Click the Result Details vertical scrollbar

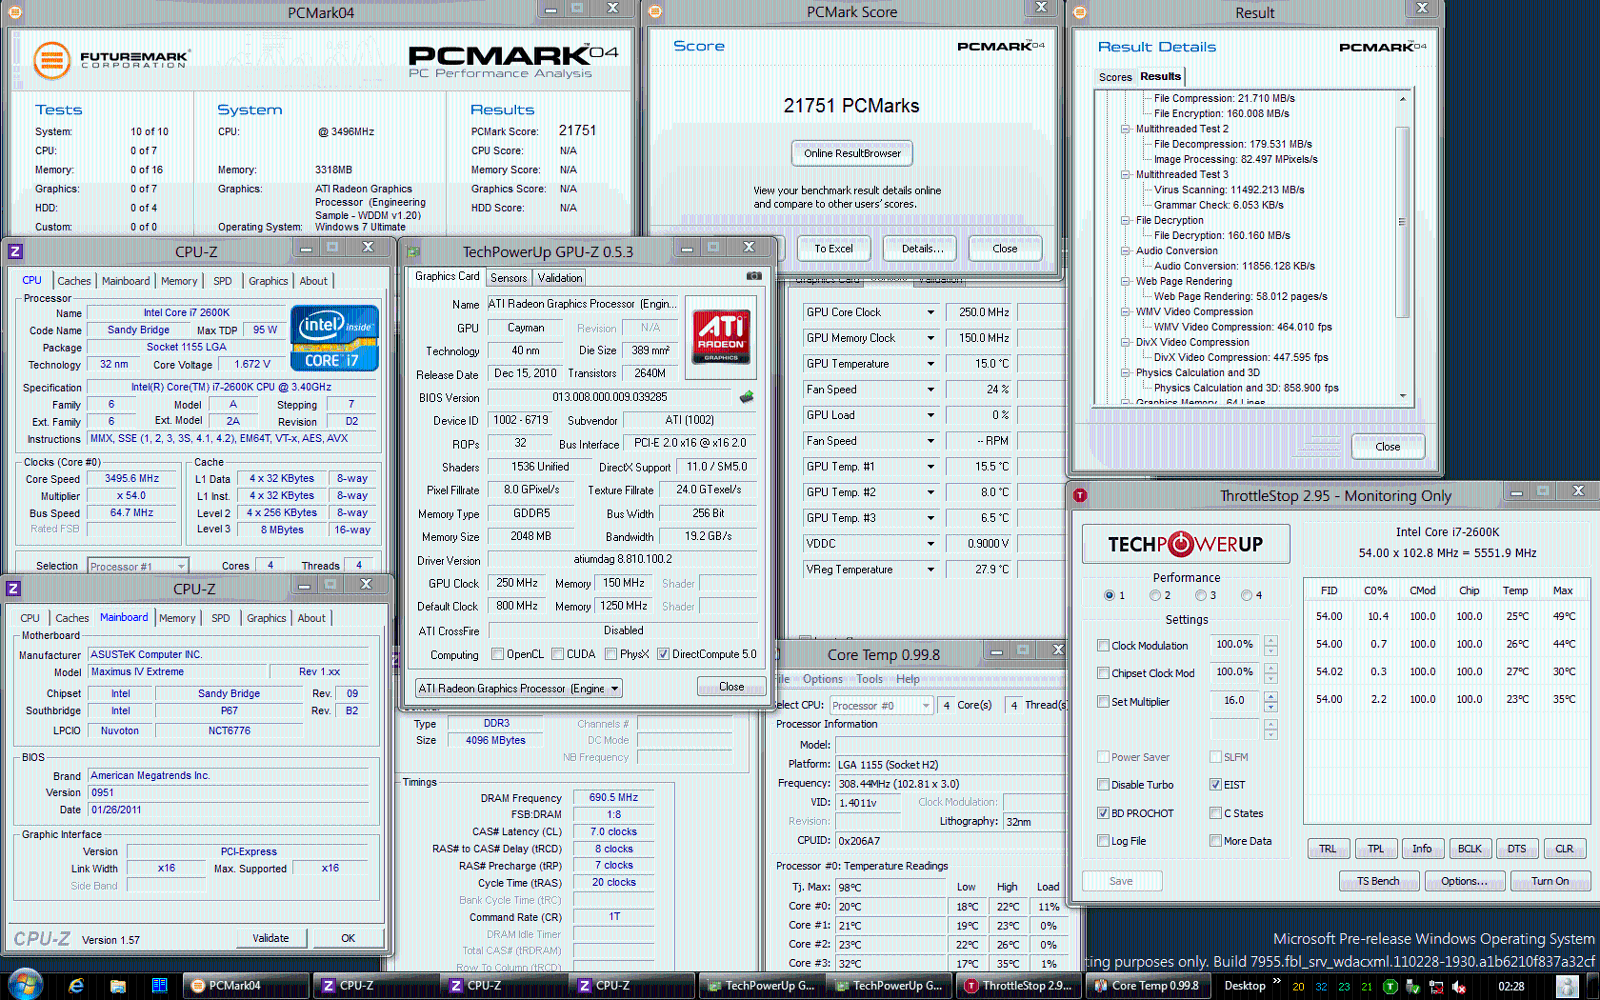tap(1402, 247)
